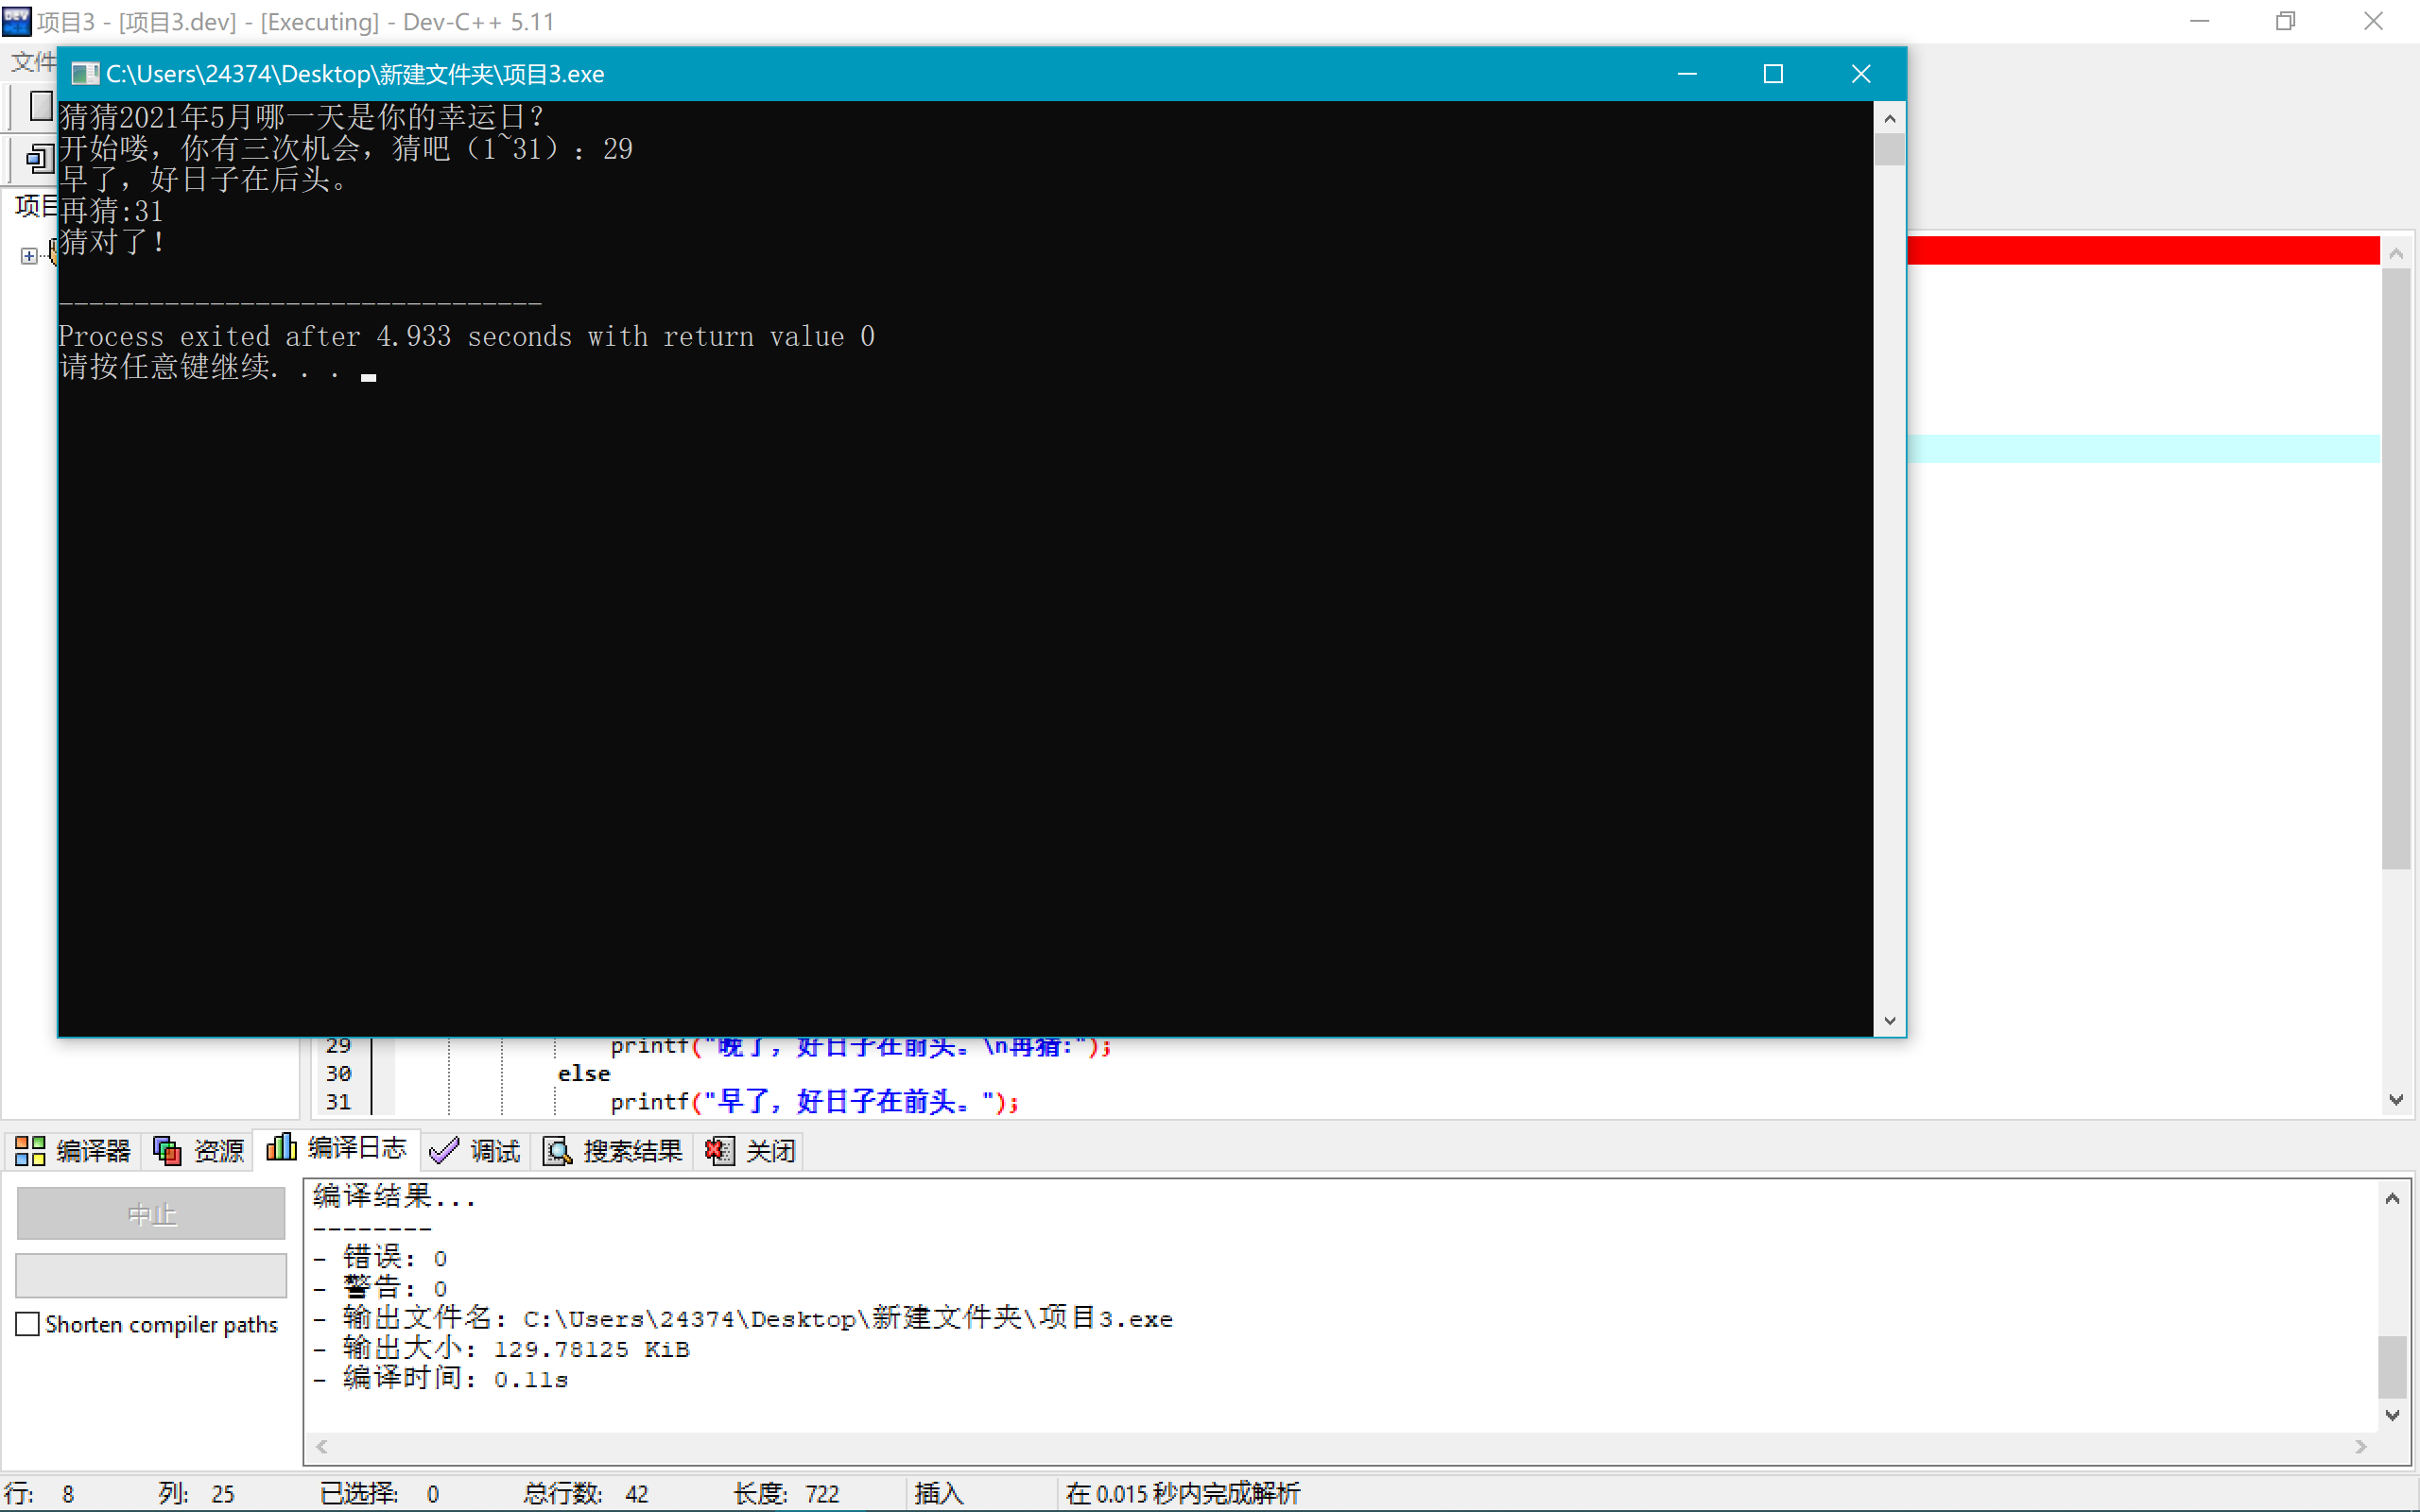Click the 关闭 close panel tab
This screenshot has width=2420, height=1512.
[751, 1151]
